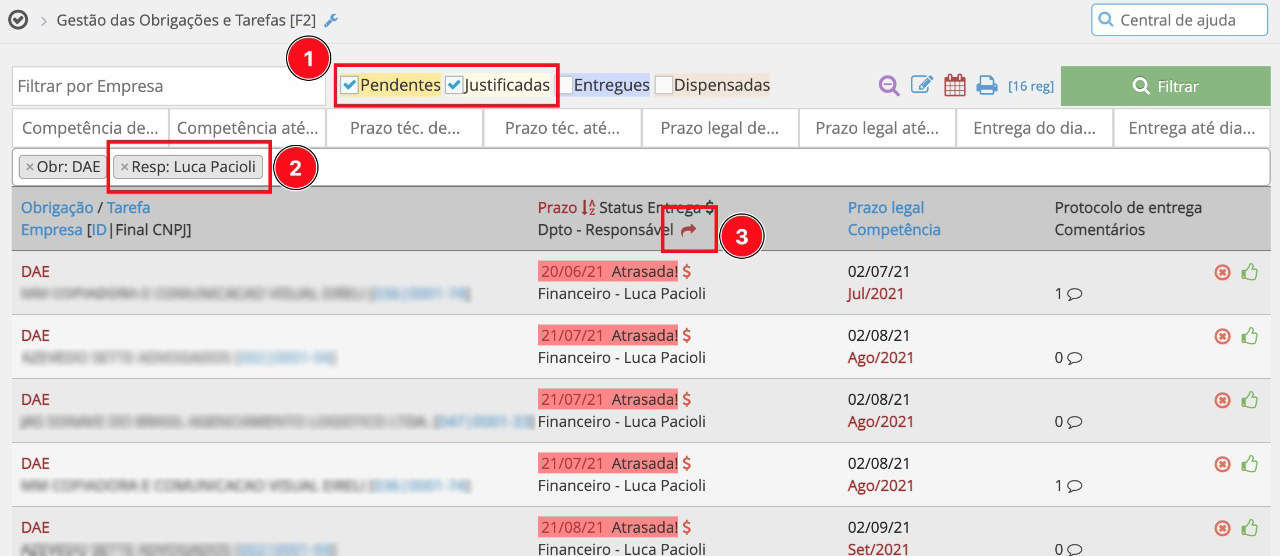This screenshot has width=1280, height=556.
Task: Open the 'Prazo legal até...' date field
Action: (879, 128)
